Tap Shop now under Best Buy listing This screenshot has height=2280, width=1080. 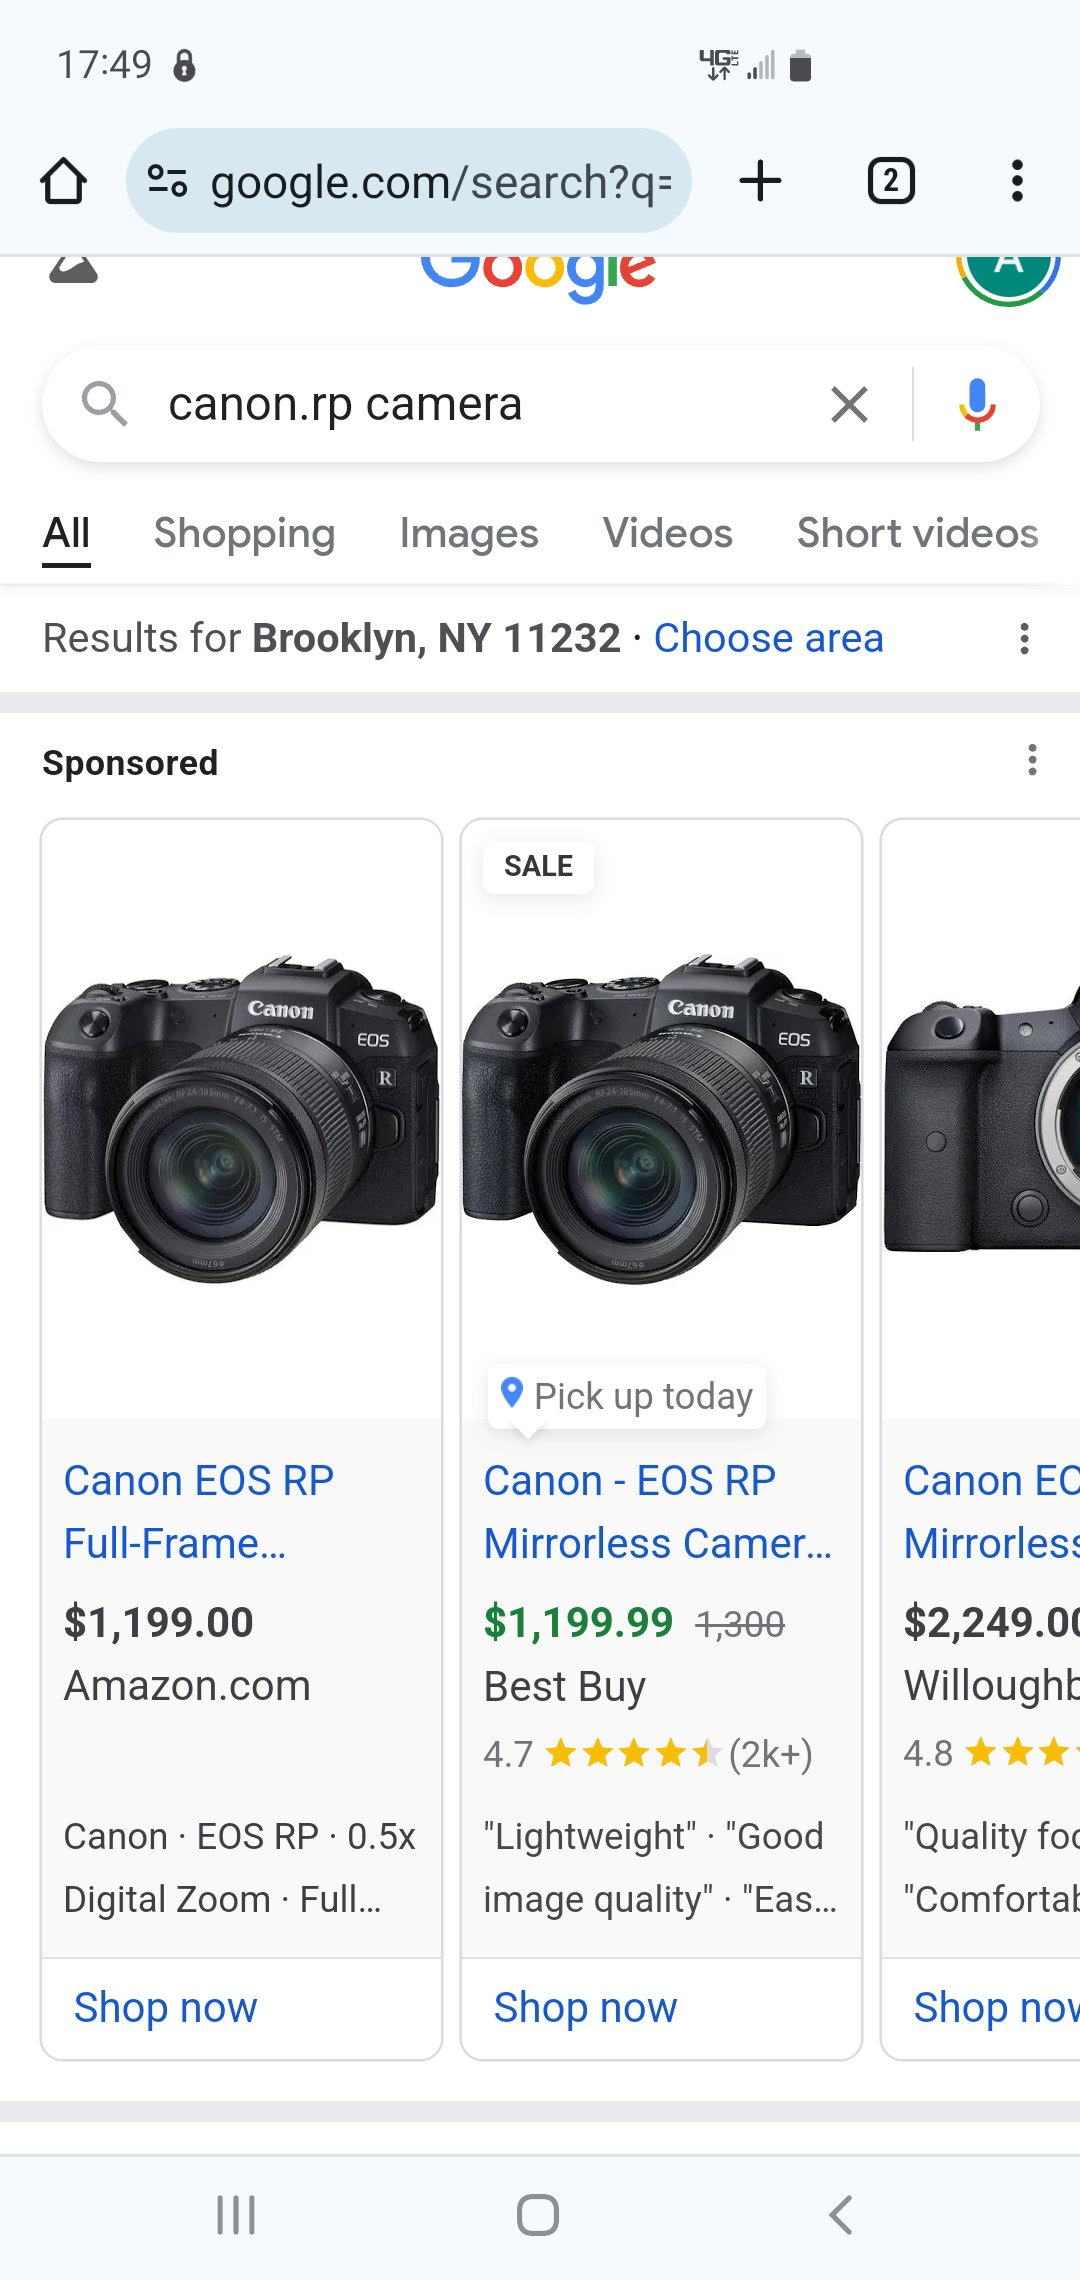coord(585,2007)
